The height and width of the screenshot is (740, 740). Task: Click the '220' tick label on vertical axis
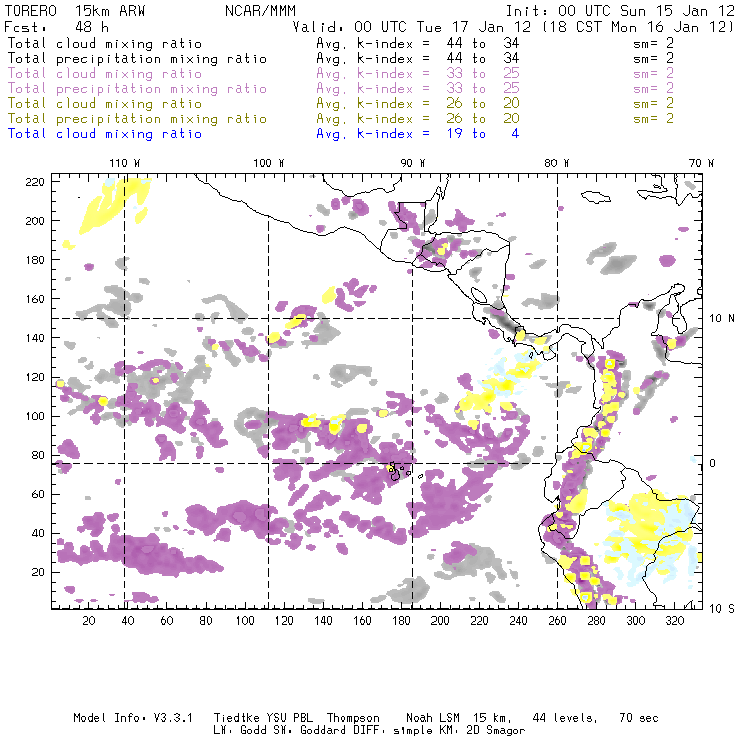[x=35, y=182]
